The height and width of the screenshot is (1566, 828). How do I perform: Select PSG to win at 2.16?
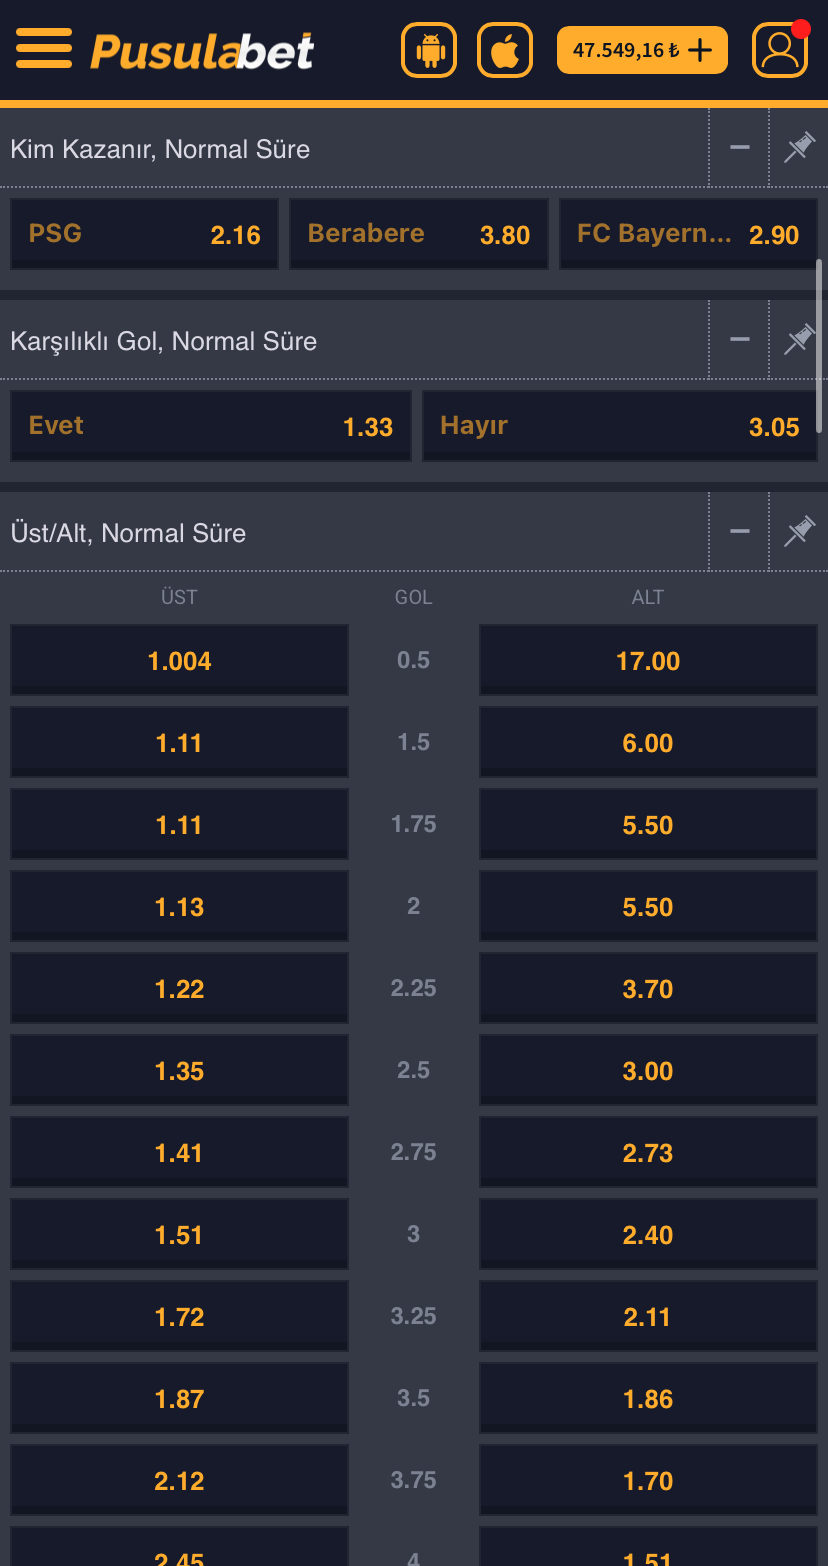tap(144, 234)
